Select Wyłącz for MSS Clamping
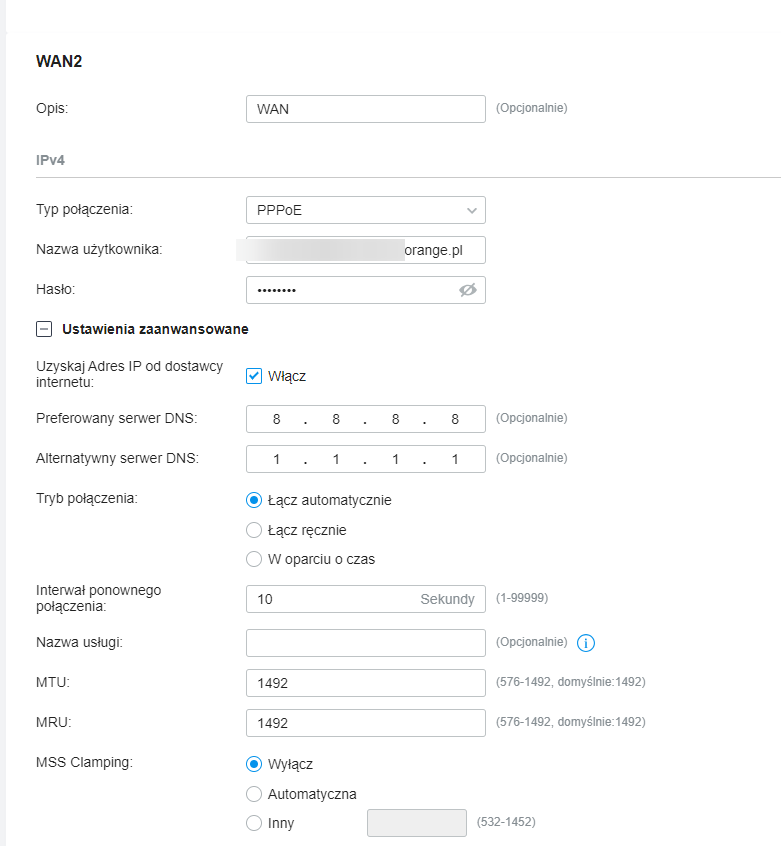Viewport: 781px width, 846px height. [x=254, y=764]
